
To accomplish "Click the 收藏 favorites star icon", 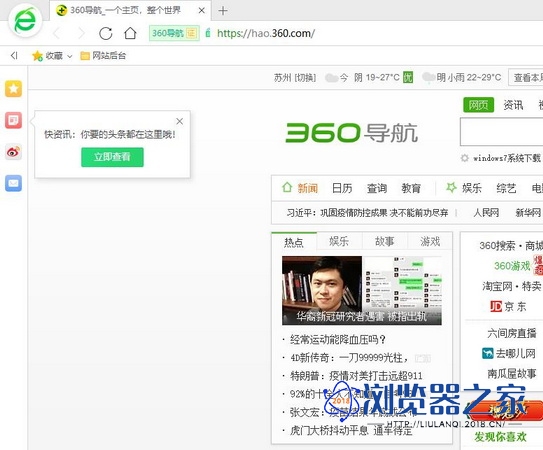I will click(37, 55).
